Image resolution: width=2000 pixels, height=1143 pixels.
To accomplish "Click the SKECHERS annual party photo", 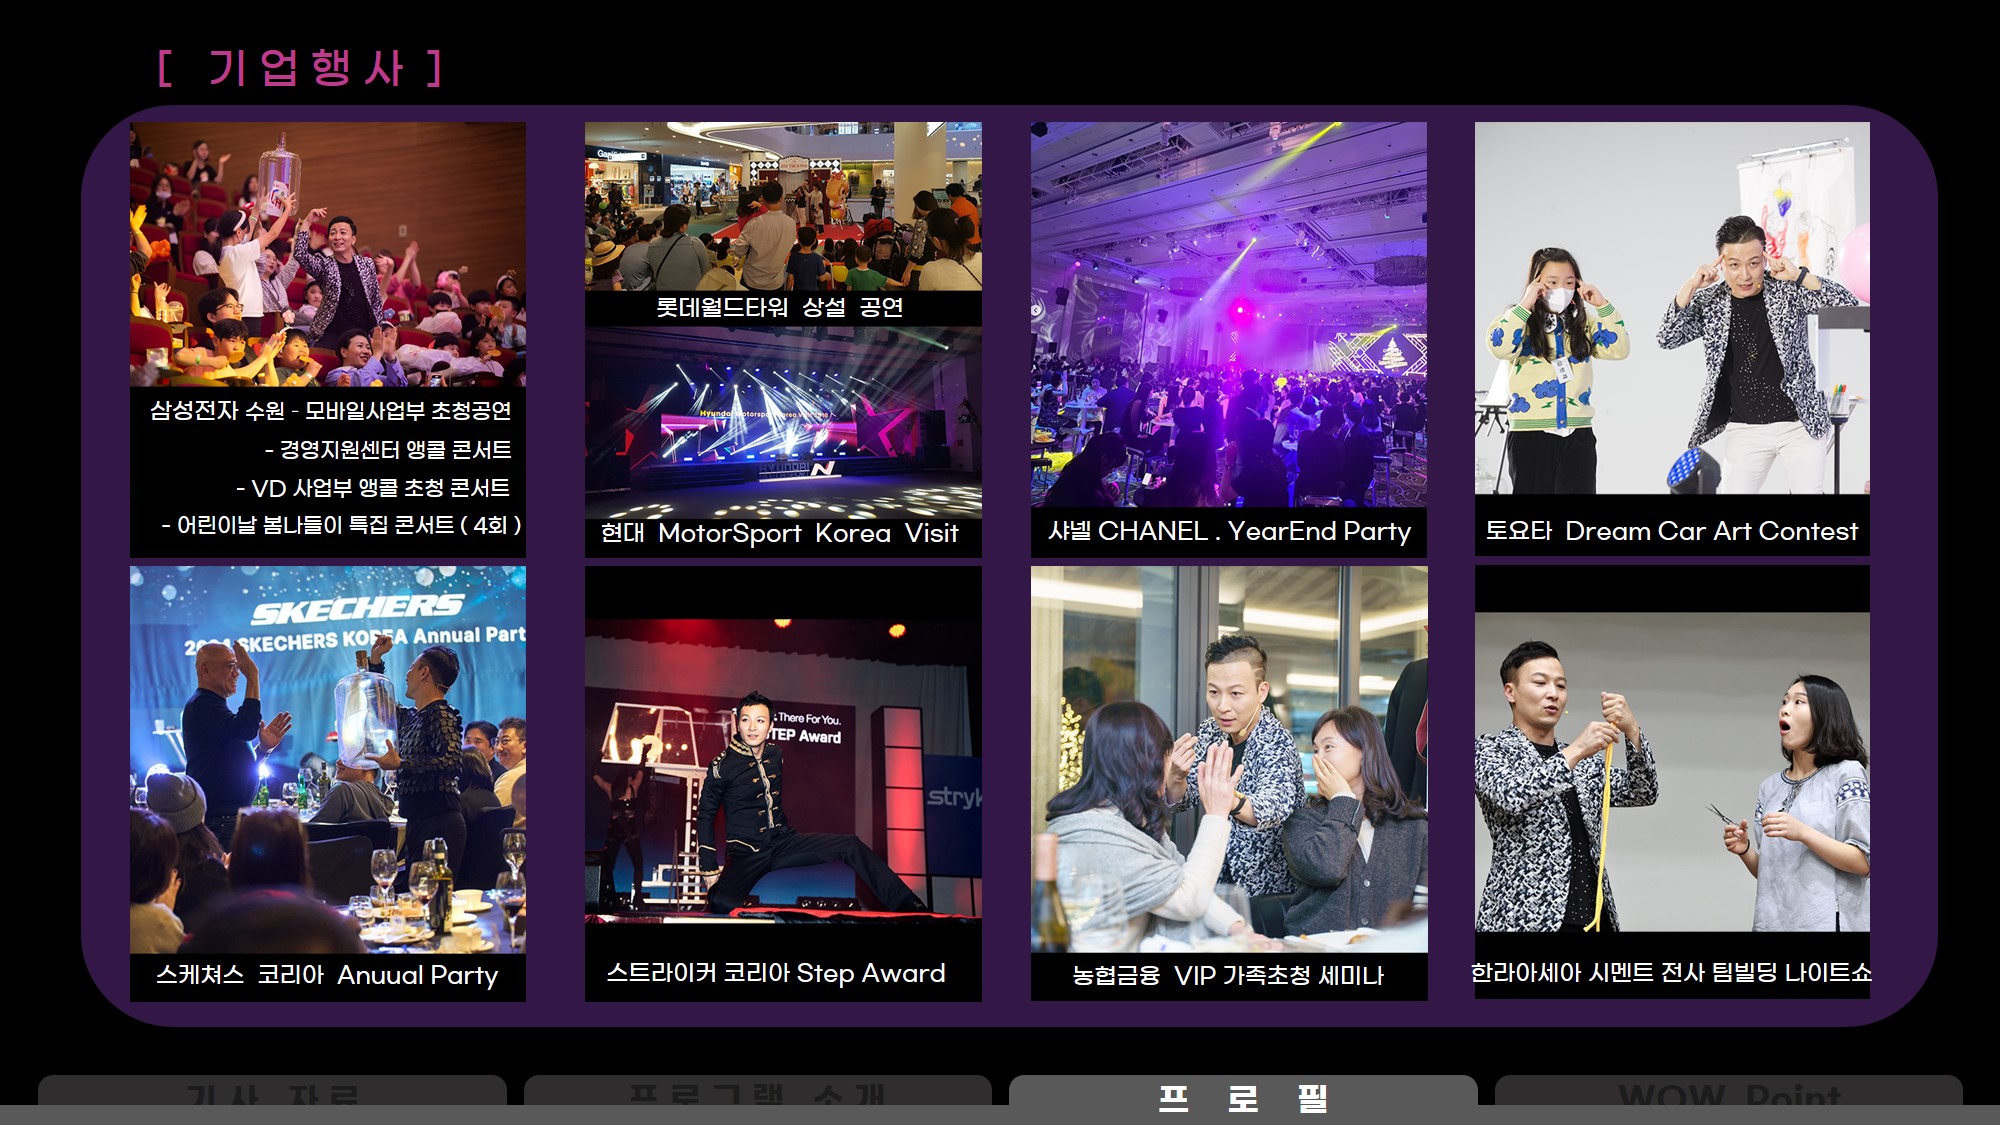I will [x=328, y=760].
